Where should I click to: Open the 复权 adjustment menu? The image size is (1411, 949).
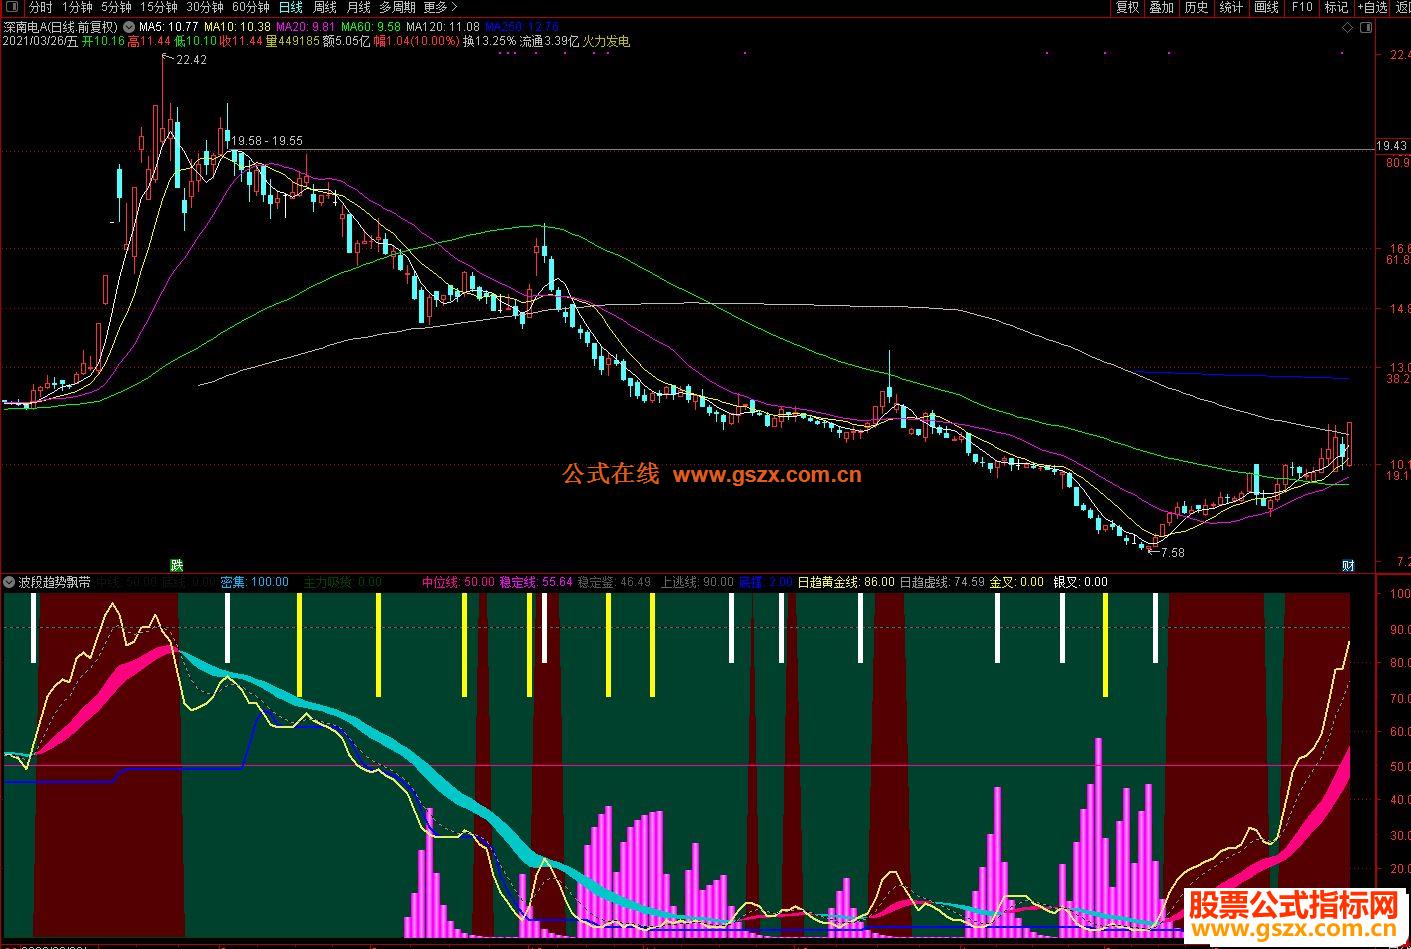click(x=1127, y=7)
